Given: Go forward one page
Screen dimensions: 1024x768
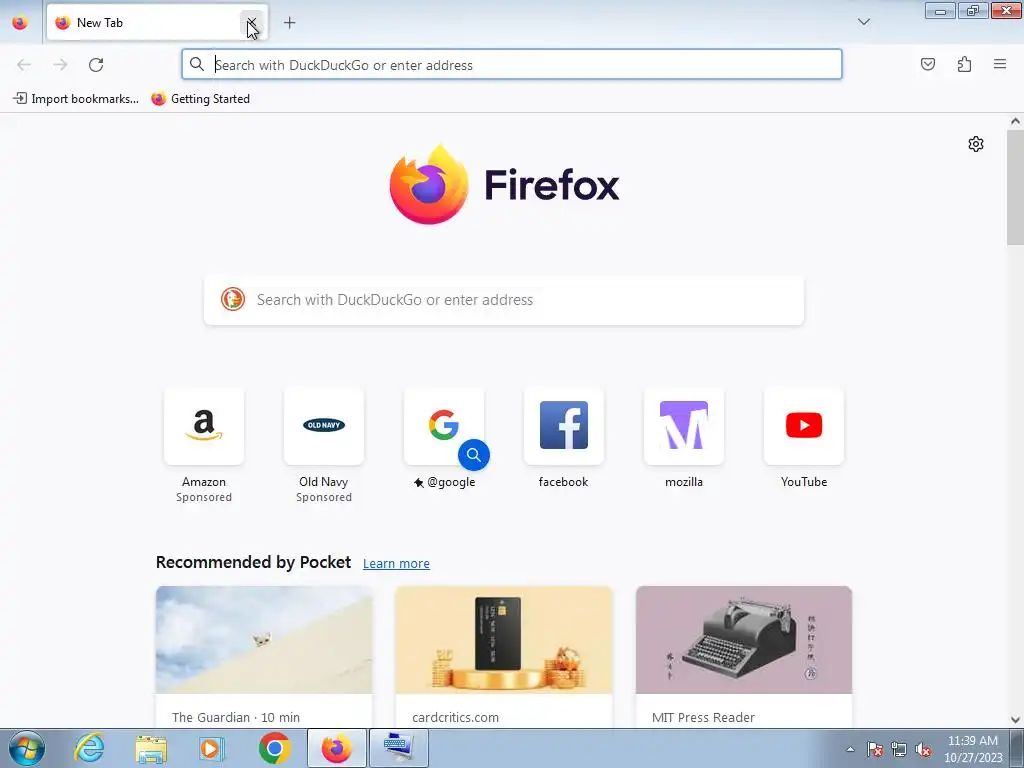Looking at the screenshot, I should 60,65.
